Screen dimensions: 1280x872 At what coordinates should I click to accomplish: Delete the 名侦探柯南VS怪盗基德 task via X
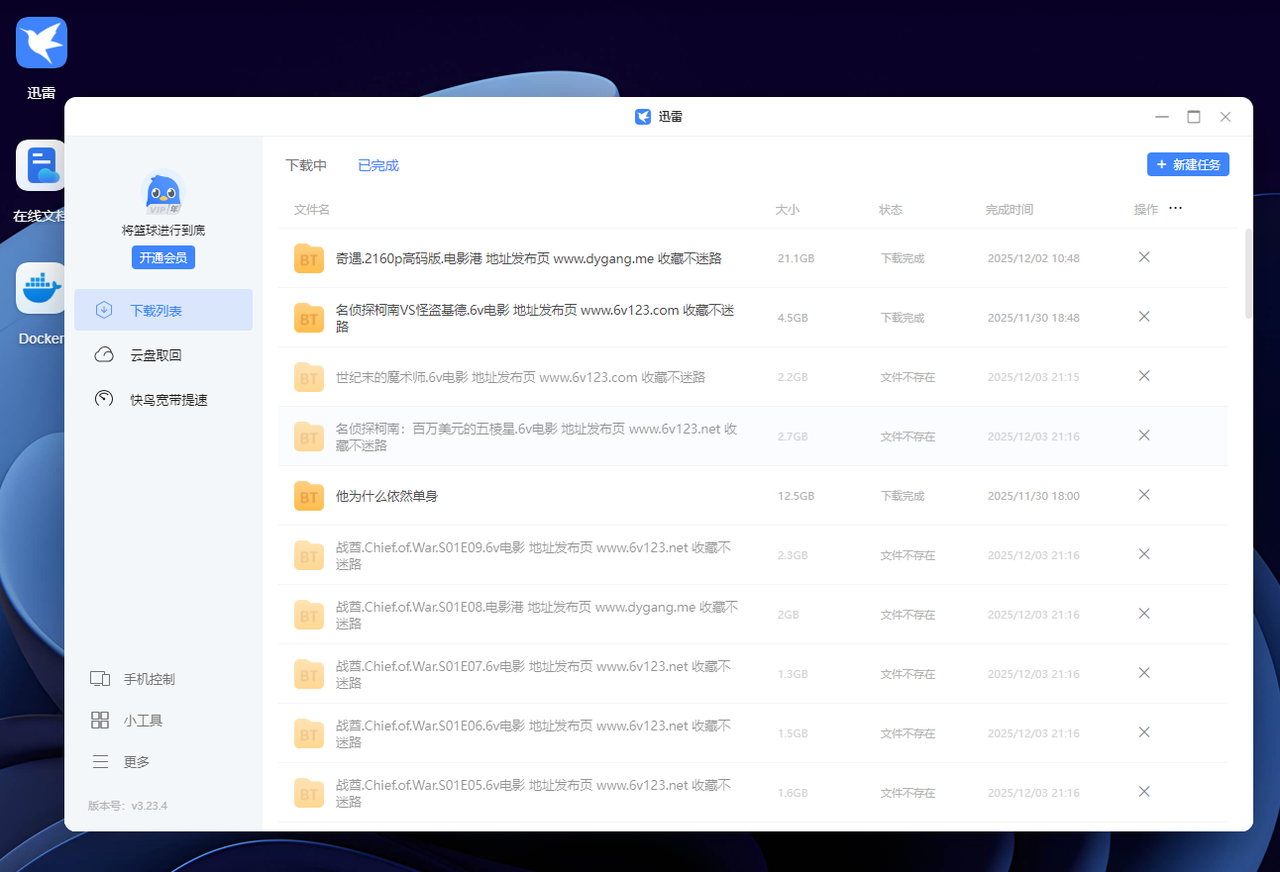click(1145, 317)
